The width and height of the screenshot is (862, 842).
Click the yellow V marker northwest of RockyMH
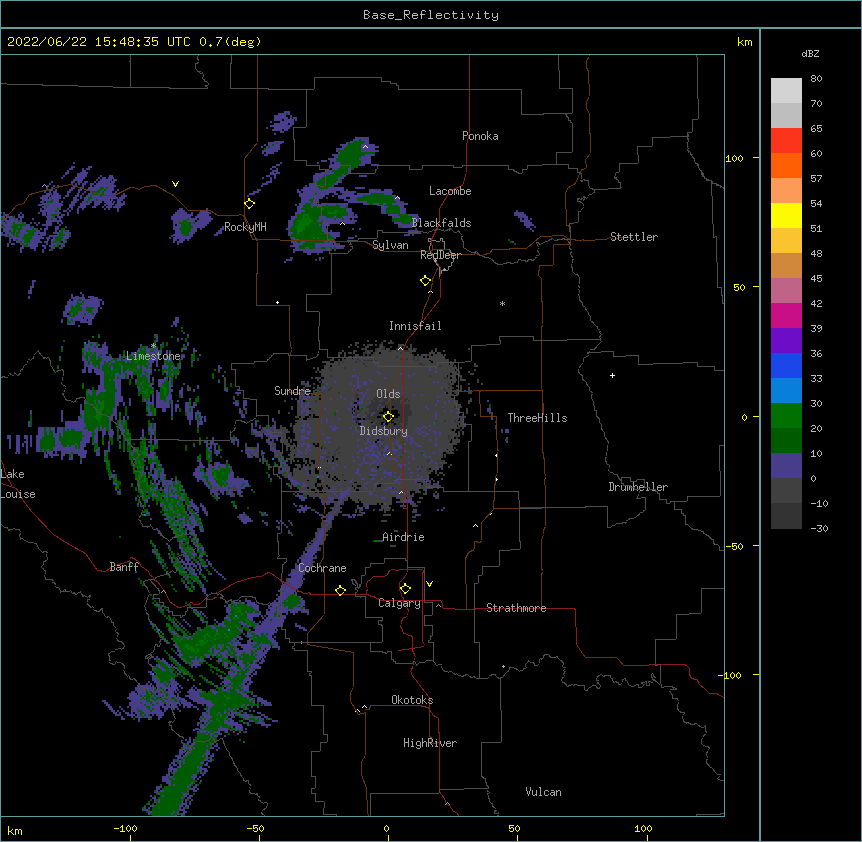(x=175, y=184)
